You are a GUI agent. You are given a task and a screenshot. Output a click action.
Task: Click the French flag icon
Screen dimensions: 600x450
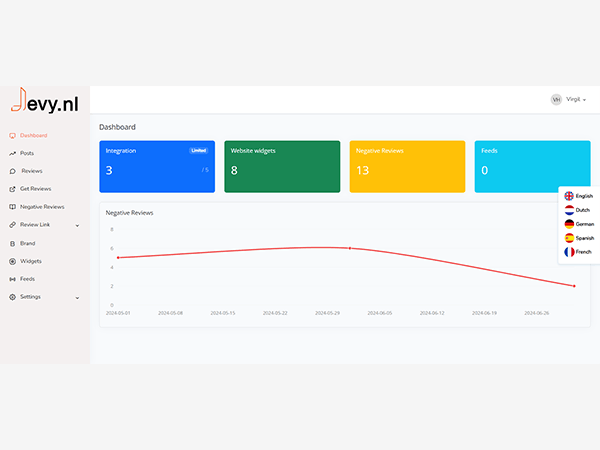pyautogui.click(x=569, y=252)
